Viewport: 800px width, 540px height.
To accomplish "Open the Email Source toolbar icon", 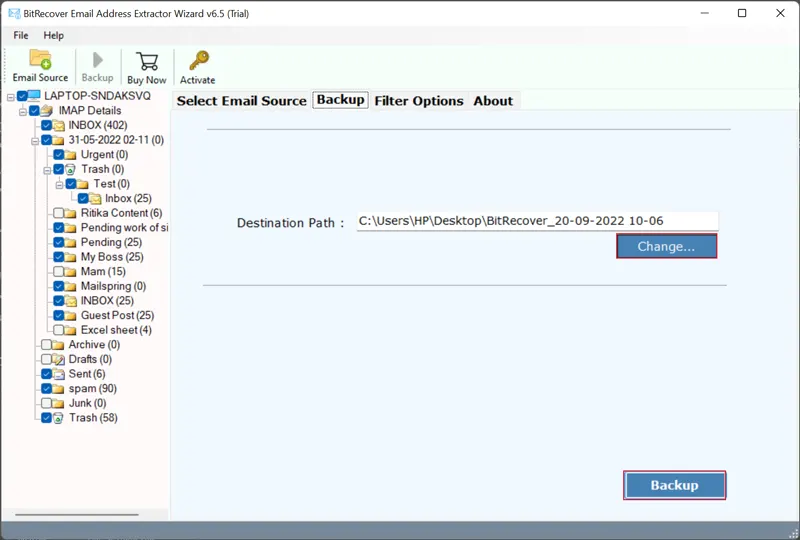I will coord(40,59).
